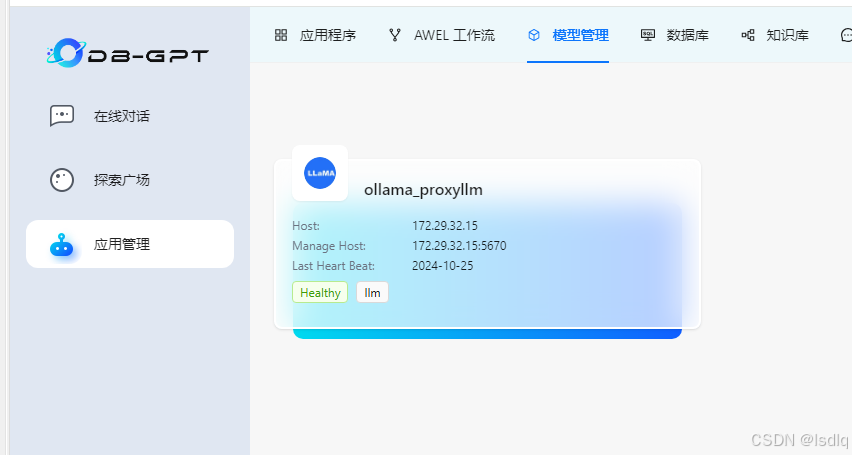Open the 在线对话 sidebar item

point(130,116)
